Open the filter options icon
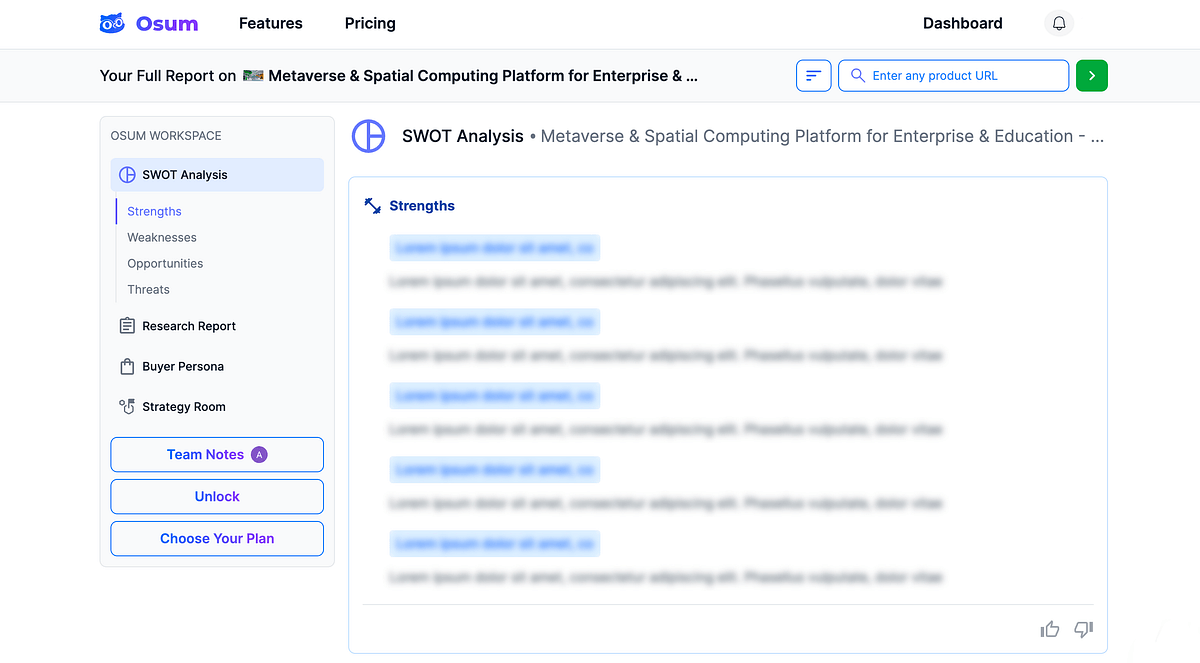This screenshot has width=1200, height=663. point(813,76)
